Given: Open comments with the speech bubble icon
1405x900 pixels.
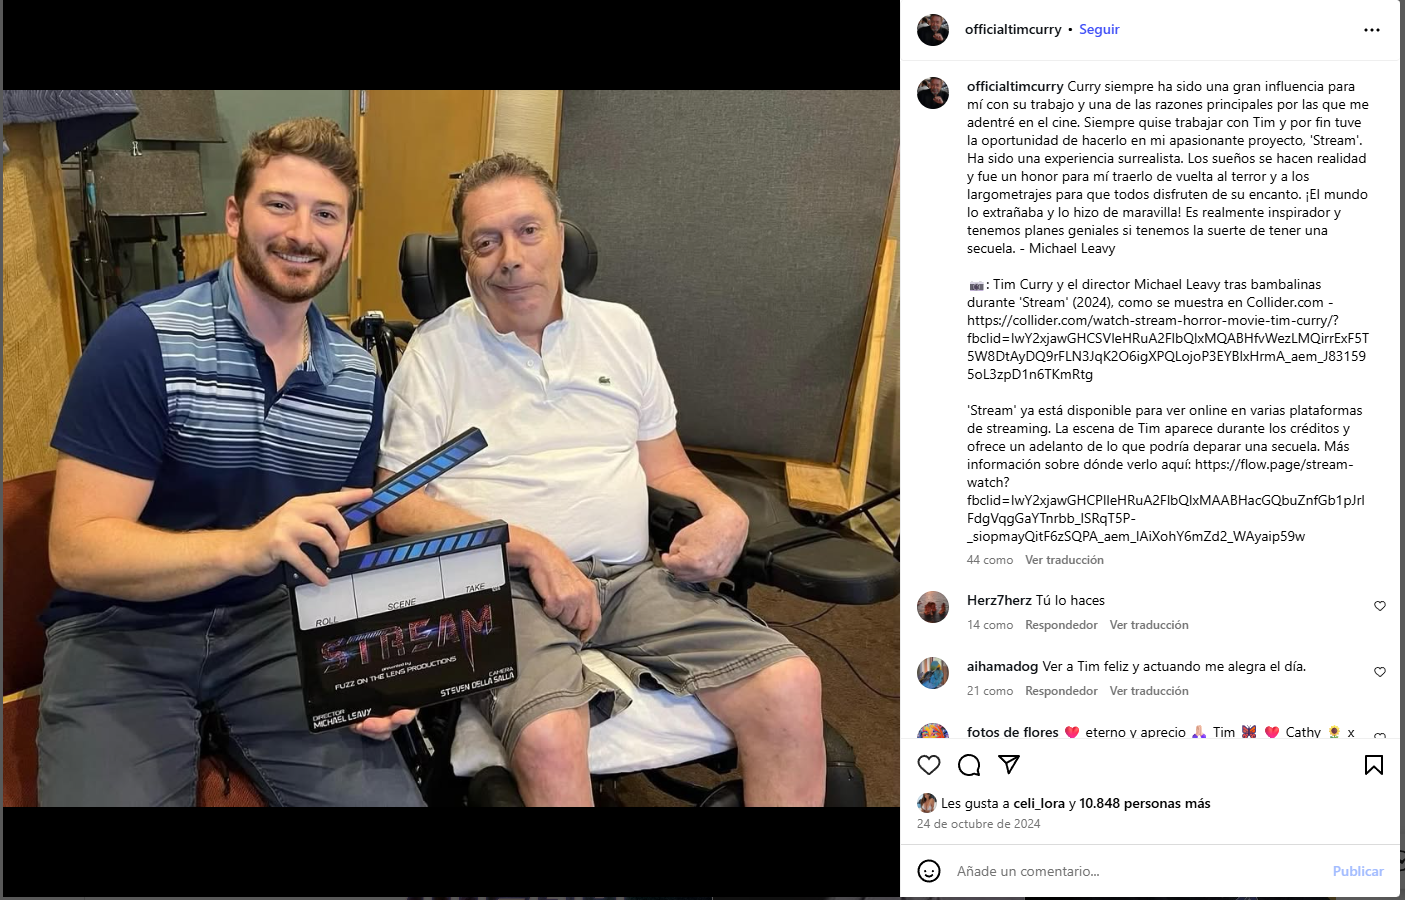Looking at the screenshot, I should point(969,765).
